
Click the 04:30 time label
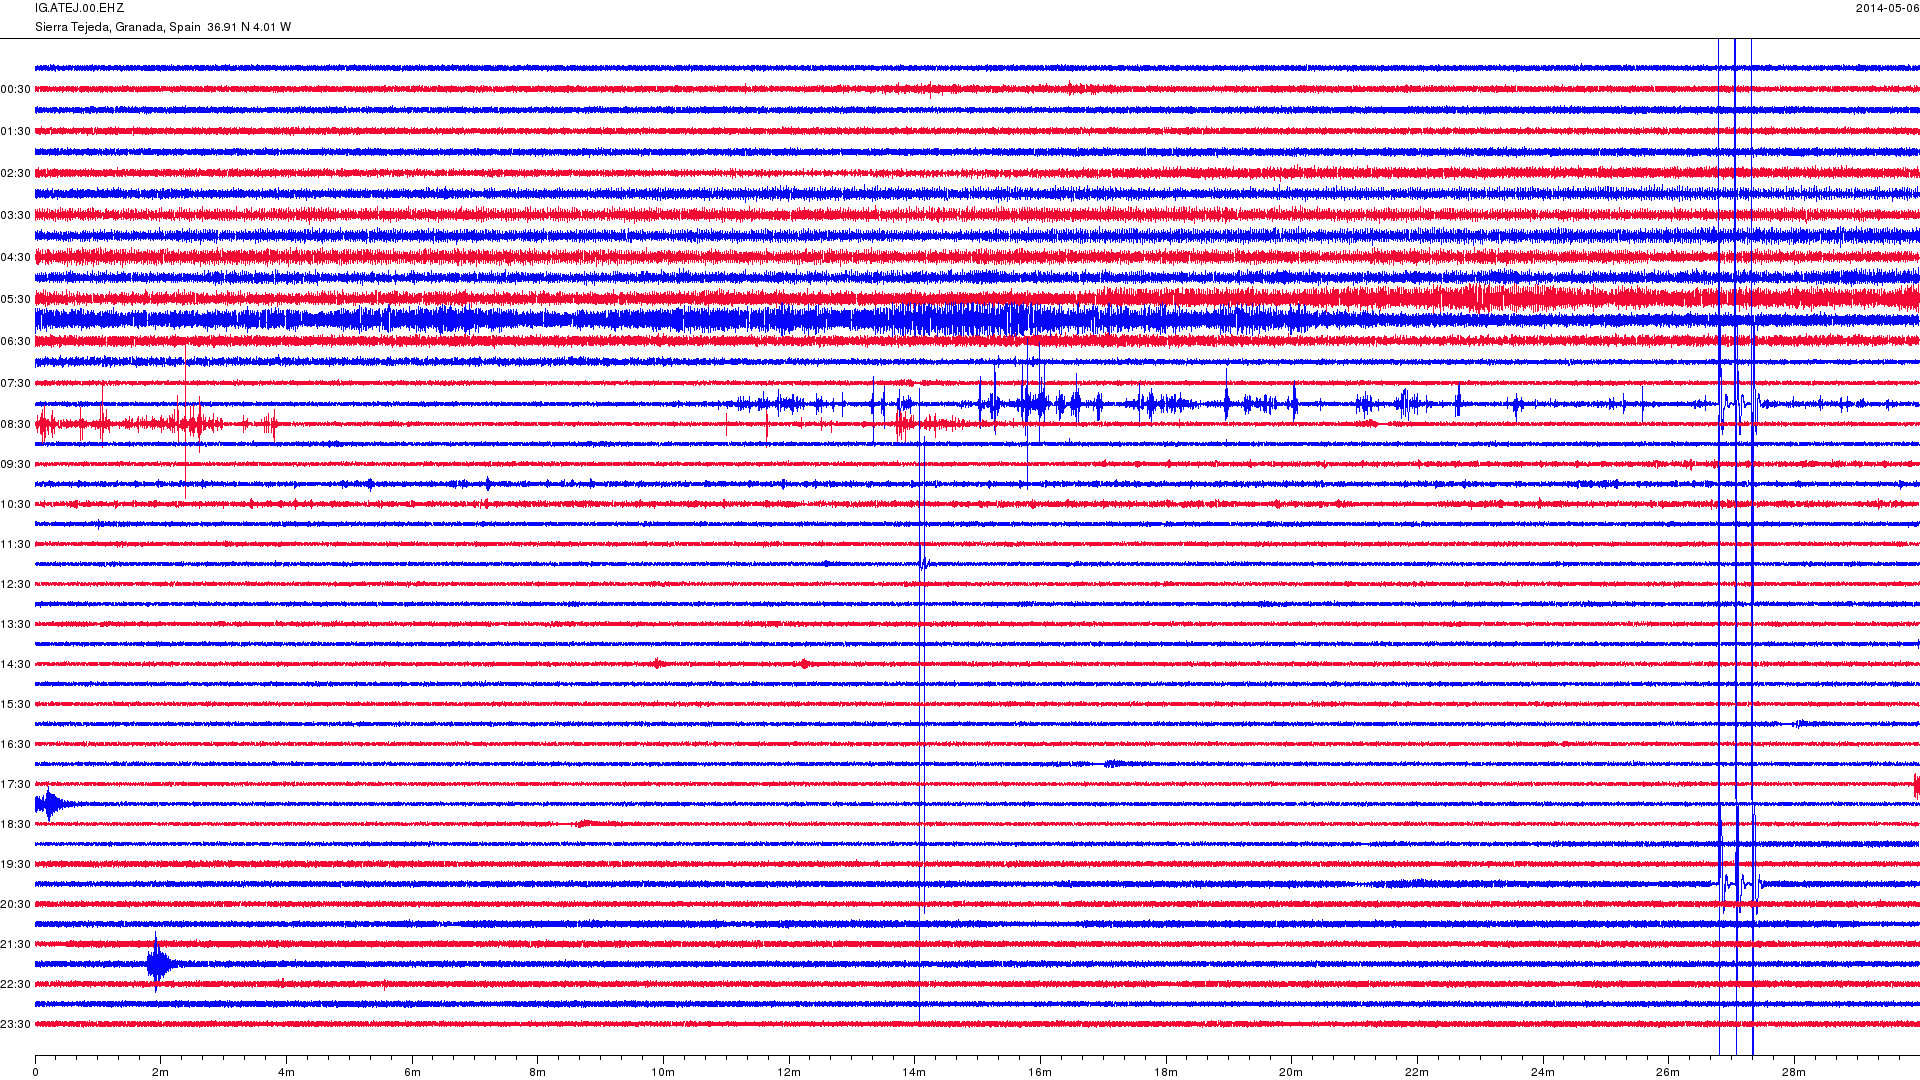pyautogui.click(x=15, y=257)
